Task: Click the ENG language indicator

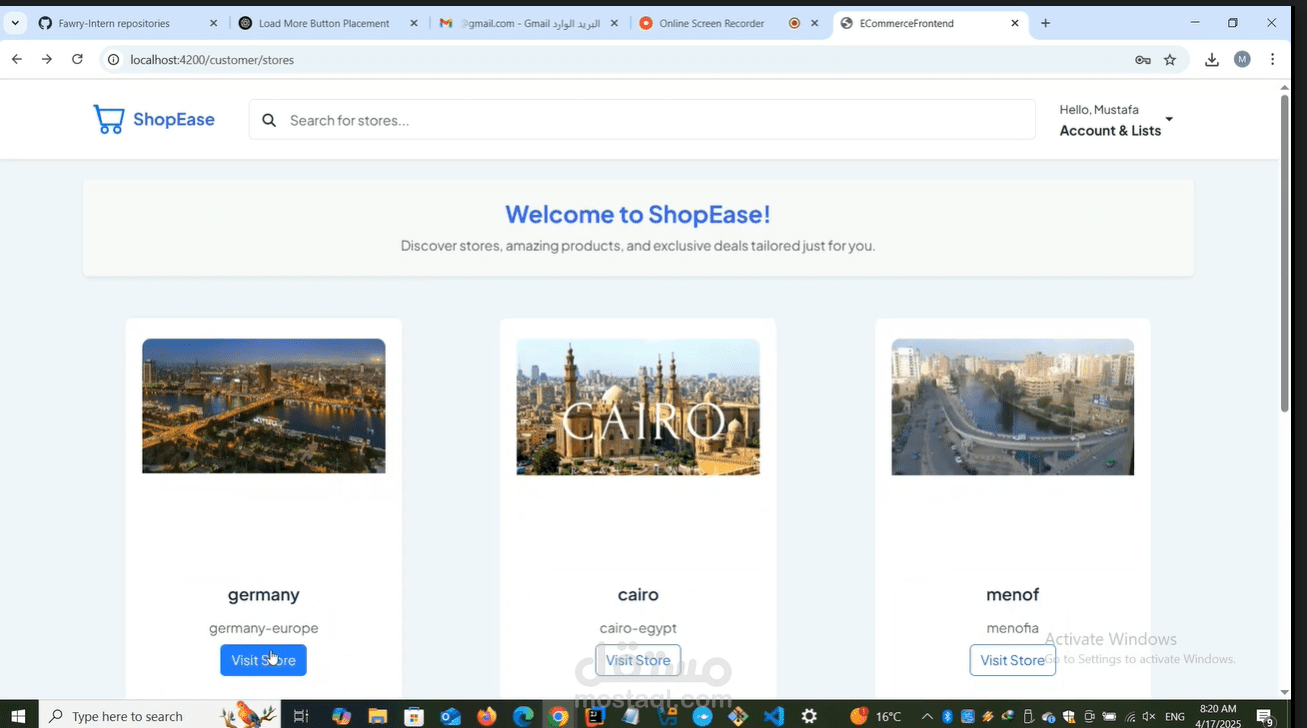Action: point(1174,716)
